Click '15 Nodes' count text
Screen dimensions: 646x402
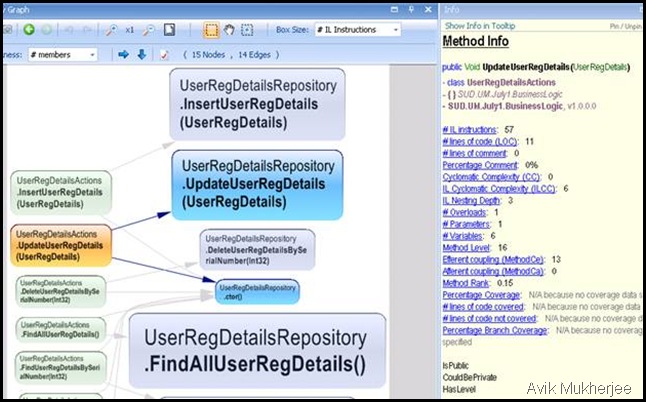[x=208, y=55]
